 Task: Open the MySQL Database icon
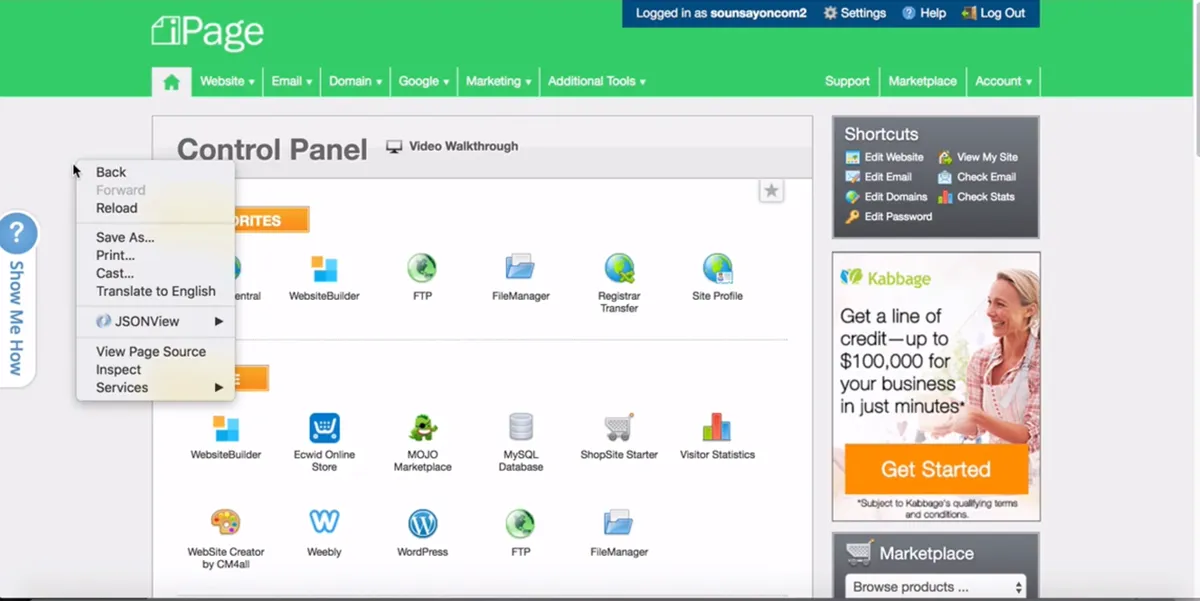pyautogui.click(x=521, y=427)
